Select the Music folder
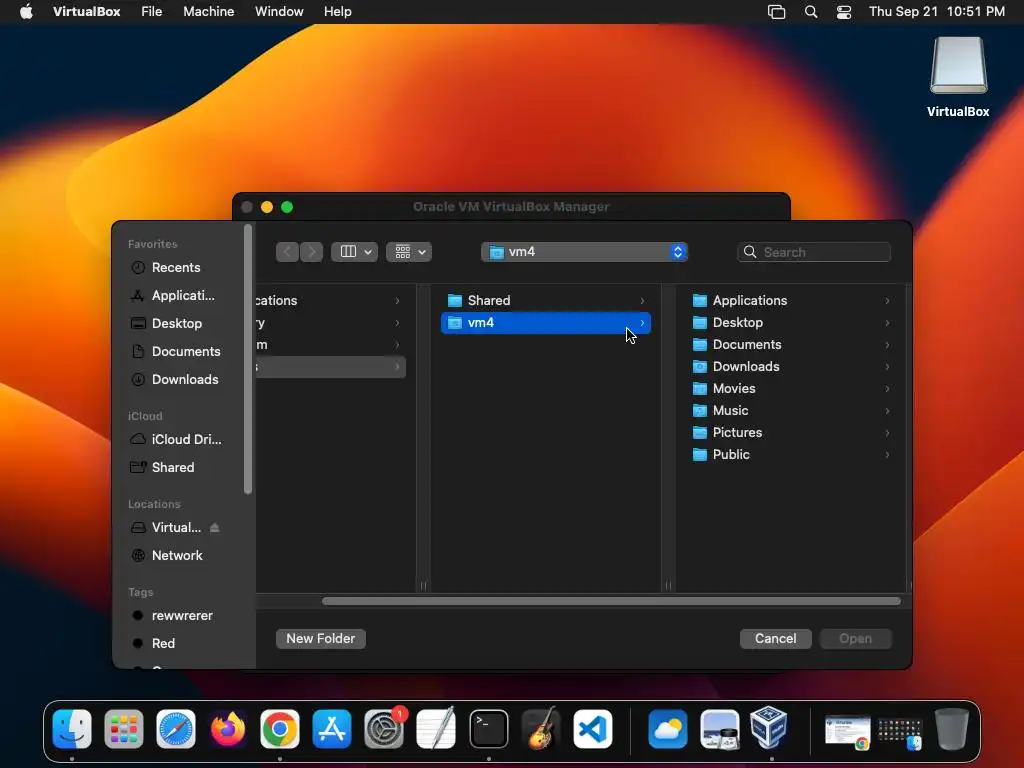The height and width of the screenshot is (768, 1024). tap(790, 411)
